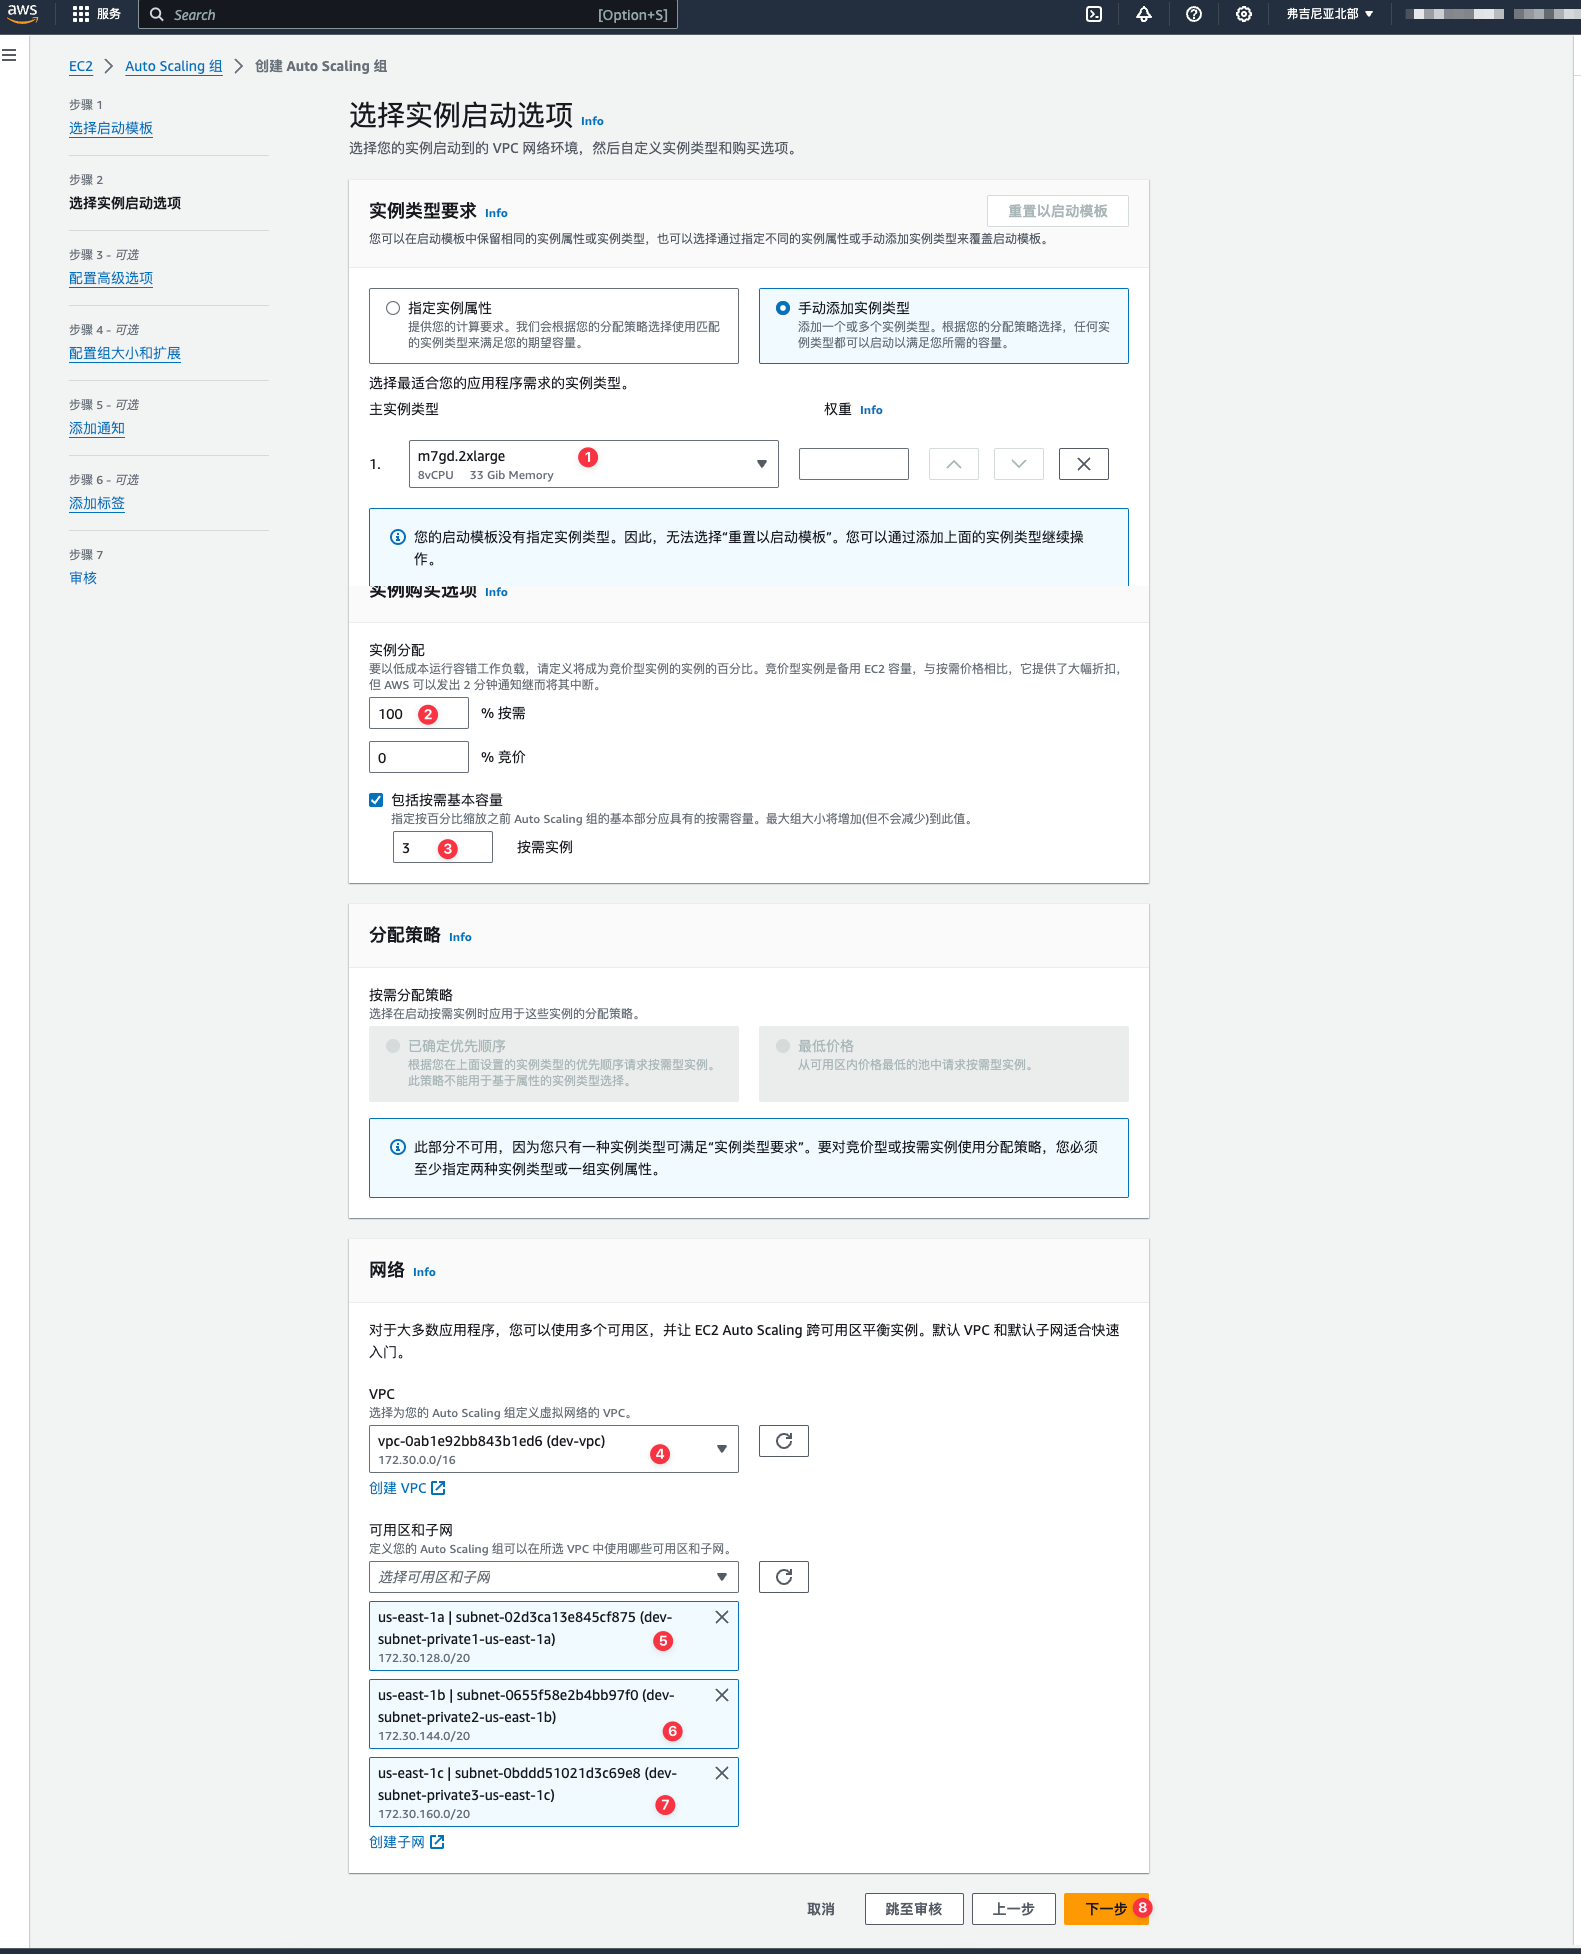Open EC2 breadcrumb link

(81, 66)
